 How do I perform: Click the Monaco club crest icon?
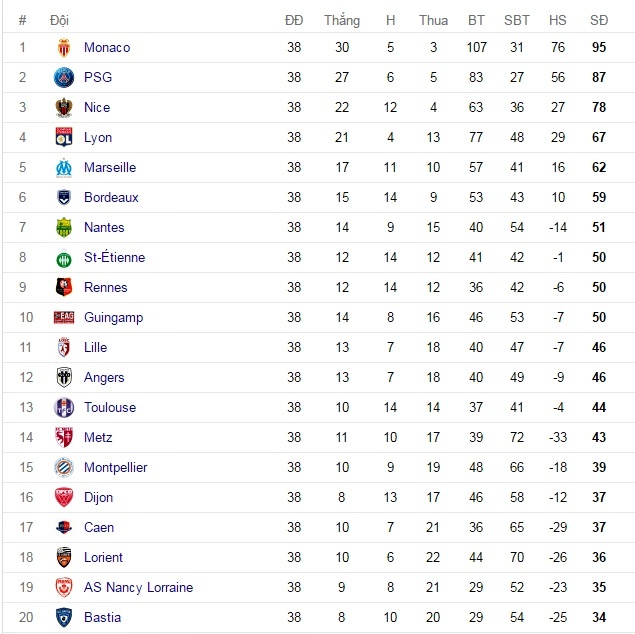tap(64, 48)
